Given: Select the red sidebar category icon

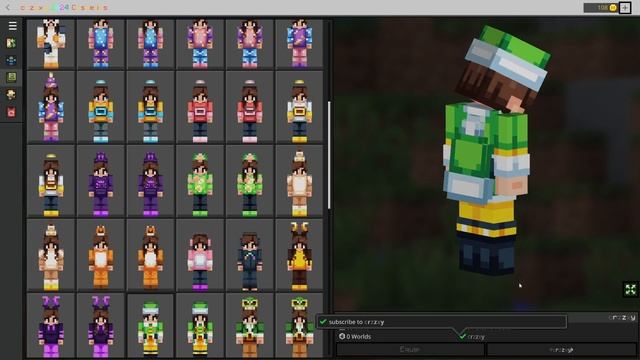Looking at the screenshot, I should (11, 112).
